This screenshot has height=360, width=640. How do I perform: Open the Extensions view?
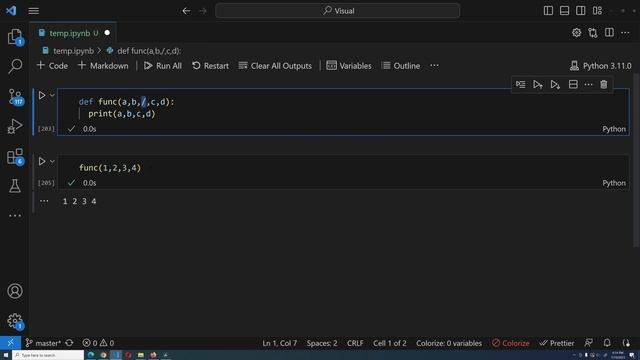point(15,156)
